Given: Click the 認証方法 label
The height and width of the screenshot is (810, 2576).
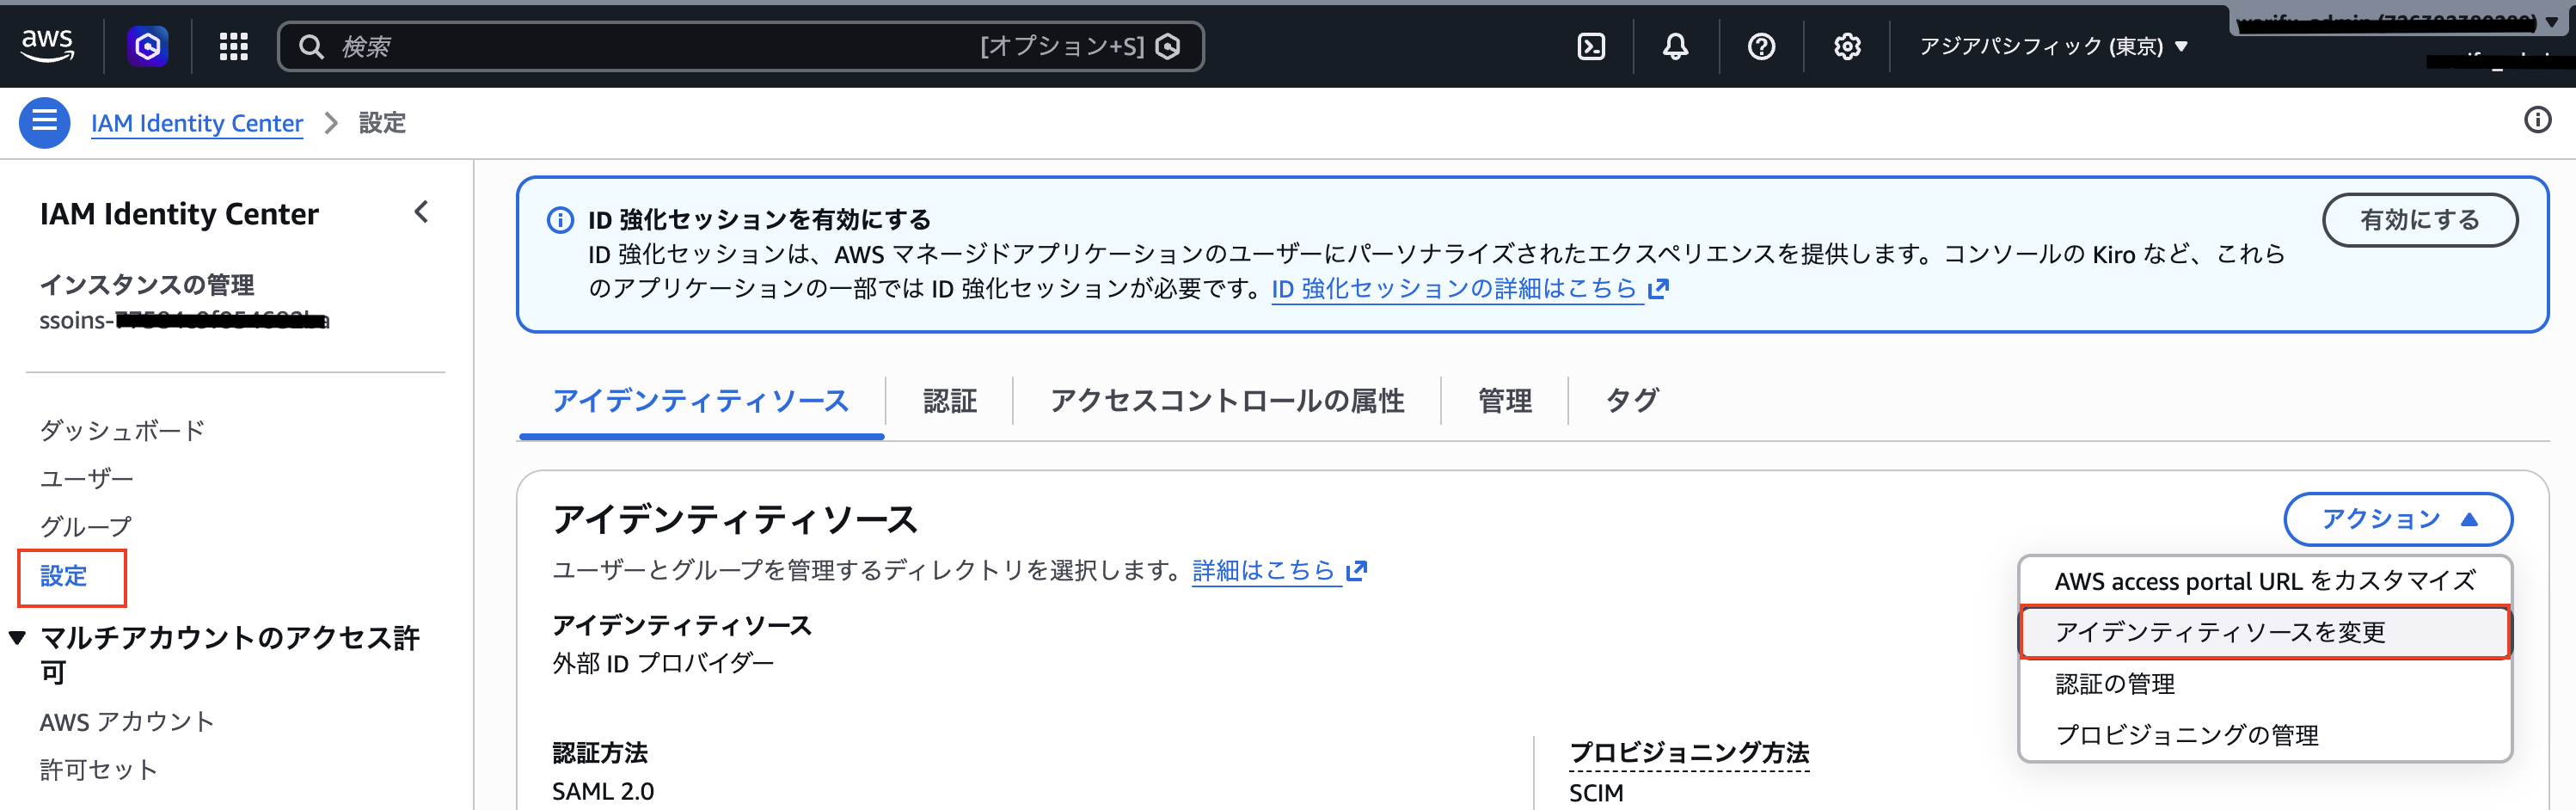Looking at the screenshot, I should tap(600, 753).
